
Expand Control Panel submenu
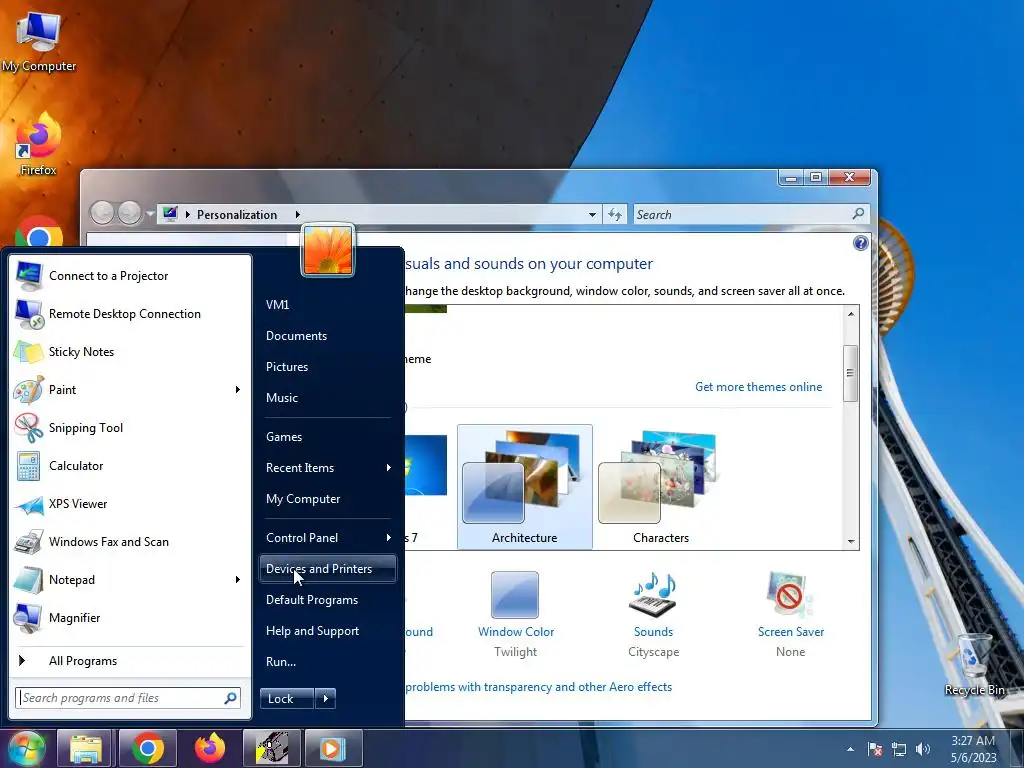(389, 537)
